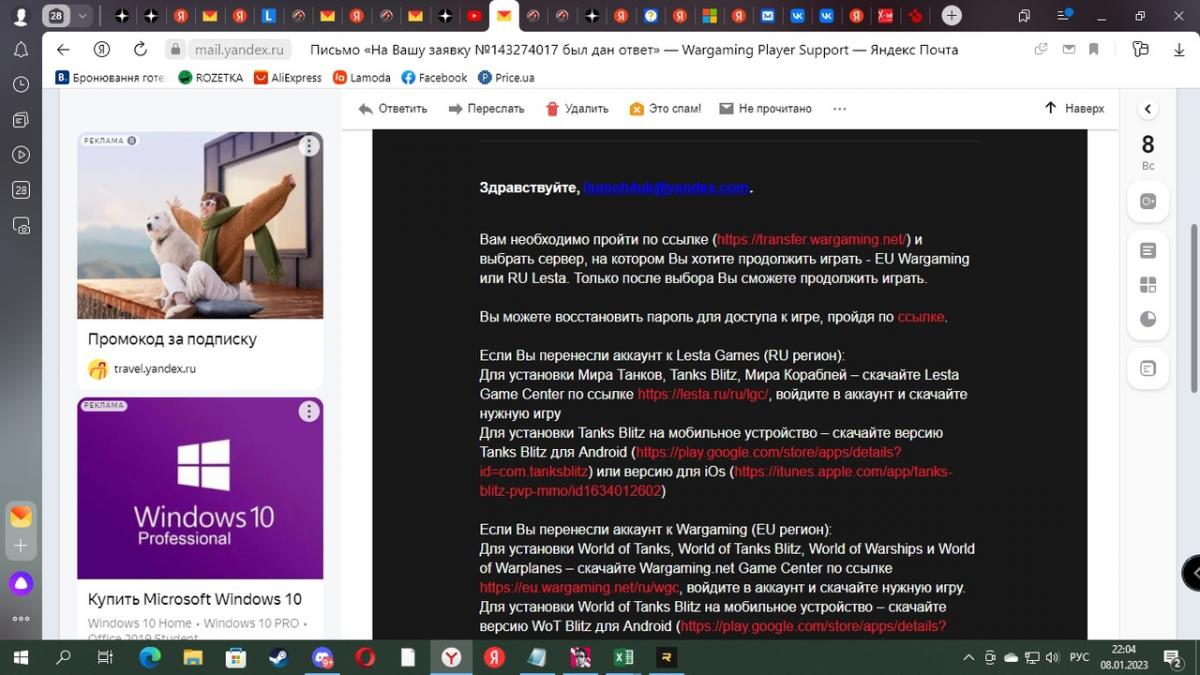
Task: Click the travel.yandex.ru ad source
Action: pos(155,369)
